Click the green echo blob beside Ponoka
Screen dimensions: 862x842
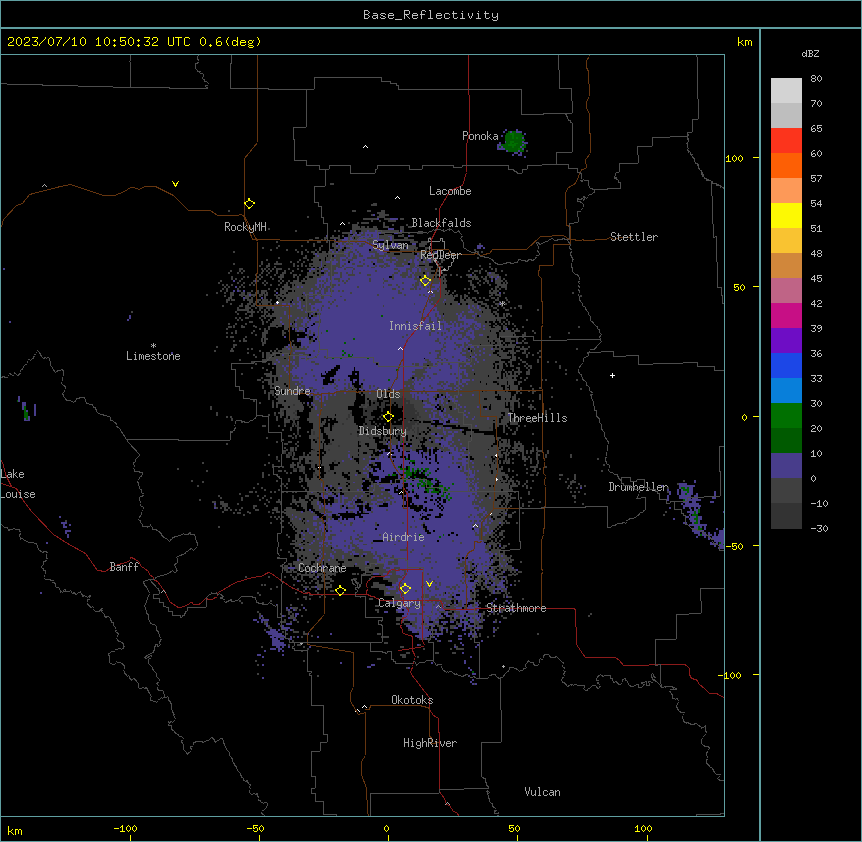514,141
